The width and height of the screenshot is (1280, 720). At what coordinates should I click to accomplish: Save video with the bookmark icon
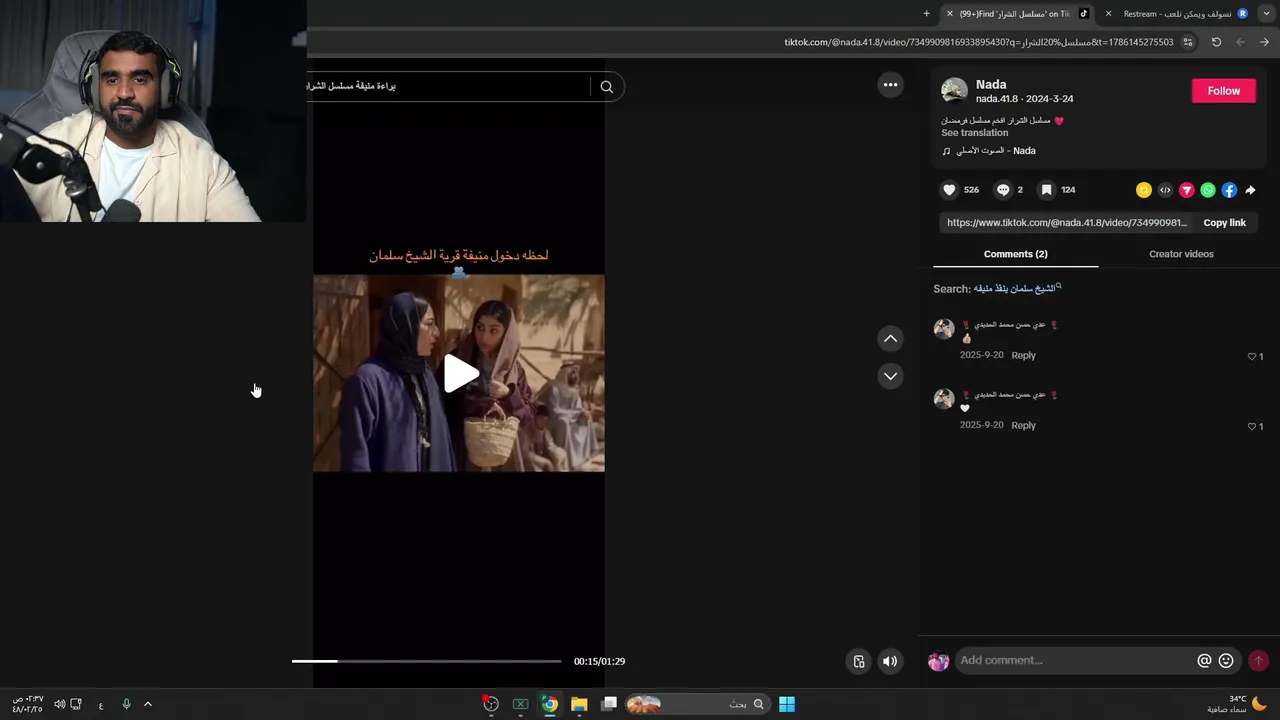1046,190
